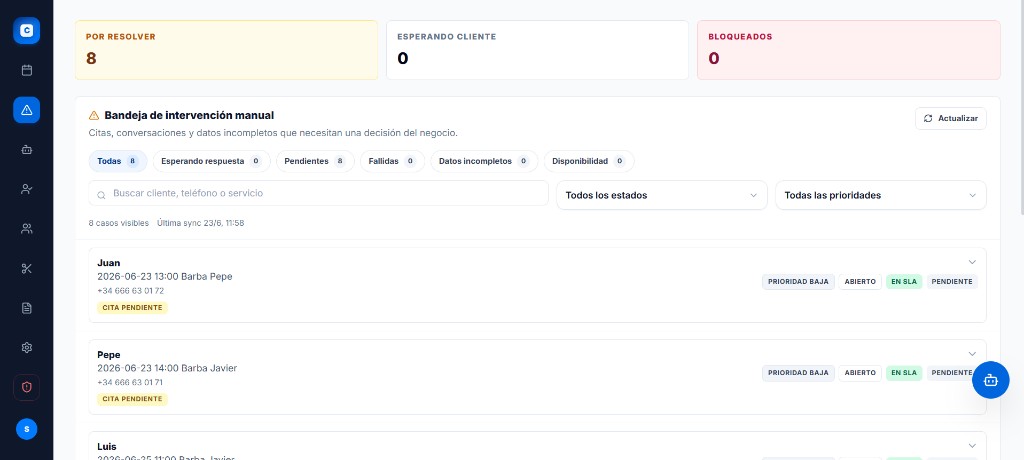
Task: Click the page vertical scrollbar
Action: click(x=1021, y=108)
